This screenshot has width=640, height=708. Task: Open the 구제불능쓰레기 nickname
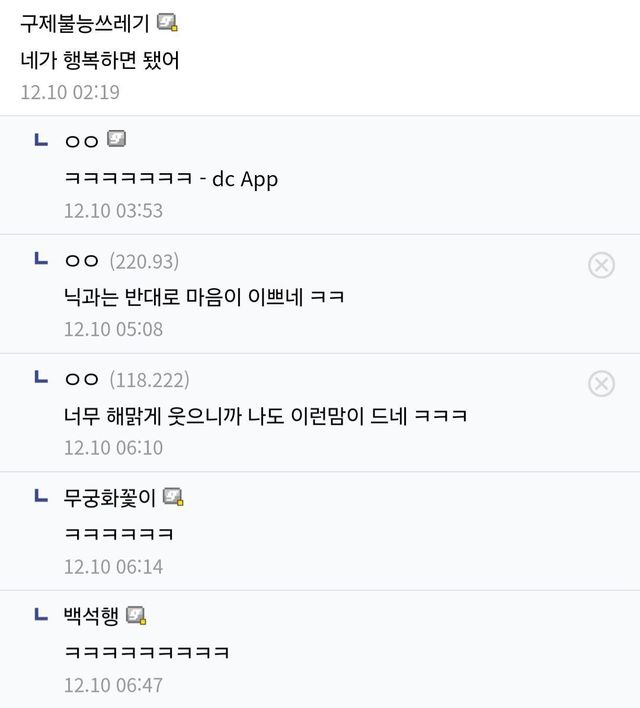[85, 23]
